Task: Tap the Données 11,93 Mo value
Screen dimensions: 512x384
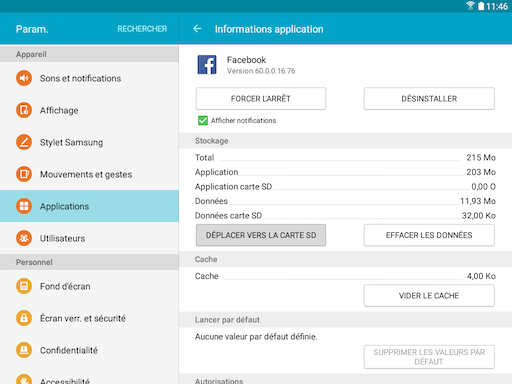Action: pyautogui.click(x=478, y=201)
